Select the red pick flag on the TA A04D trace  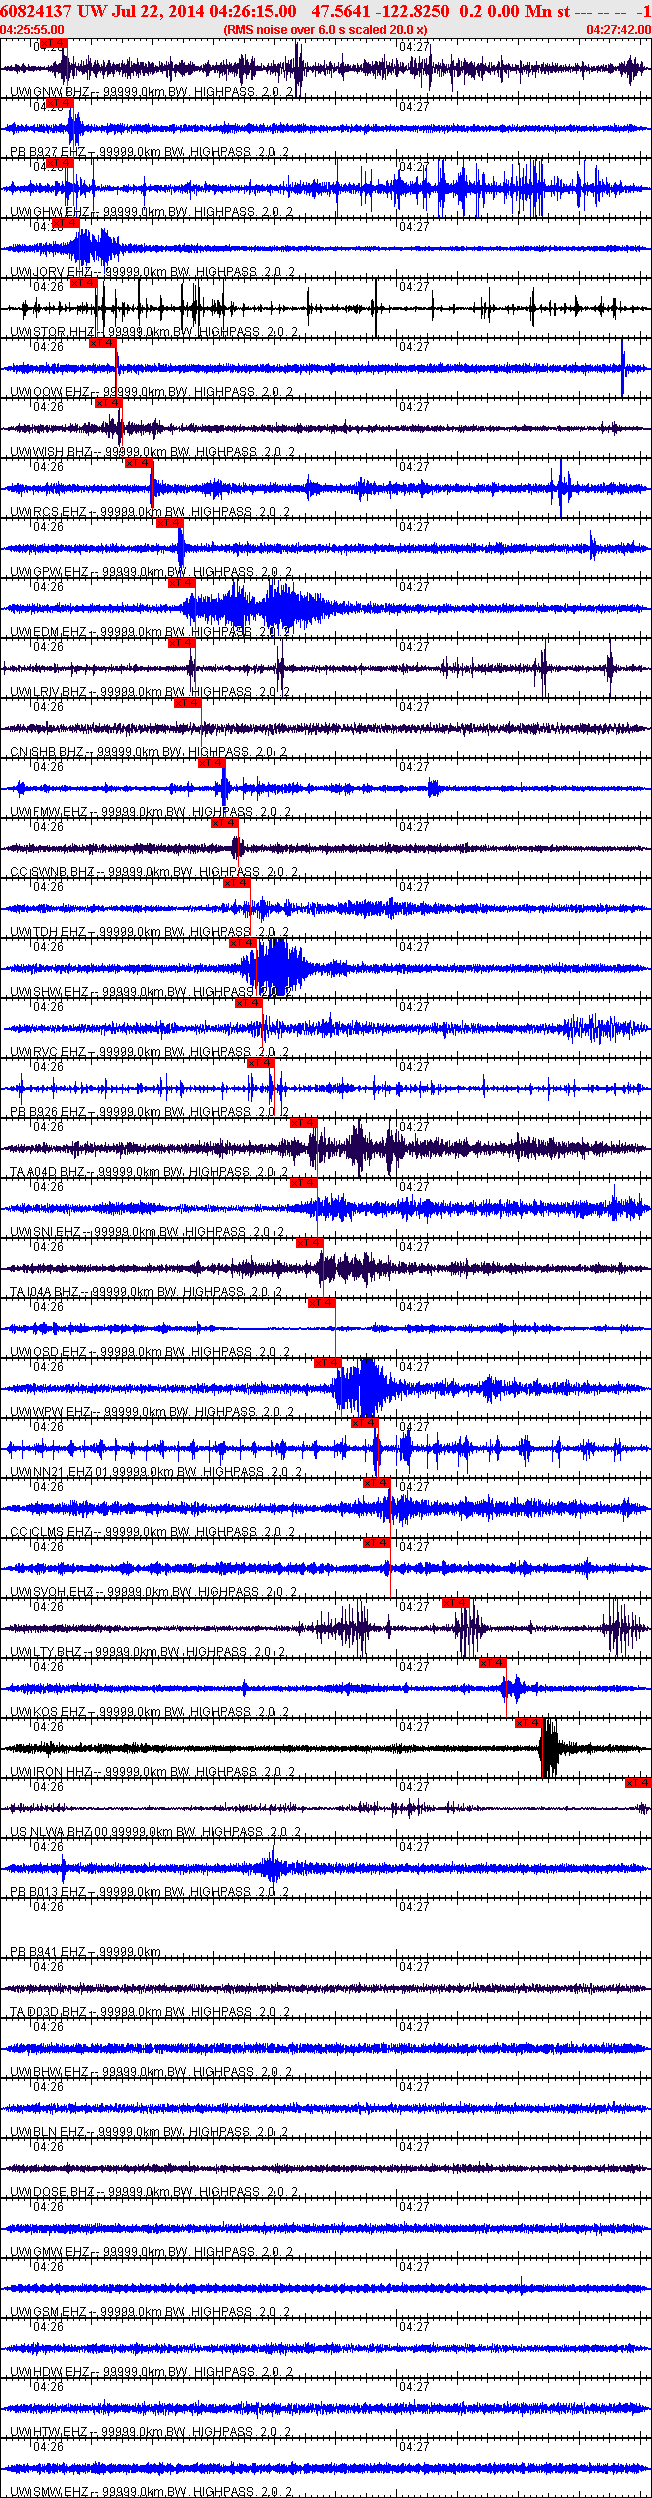[304, 1123]
